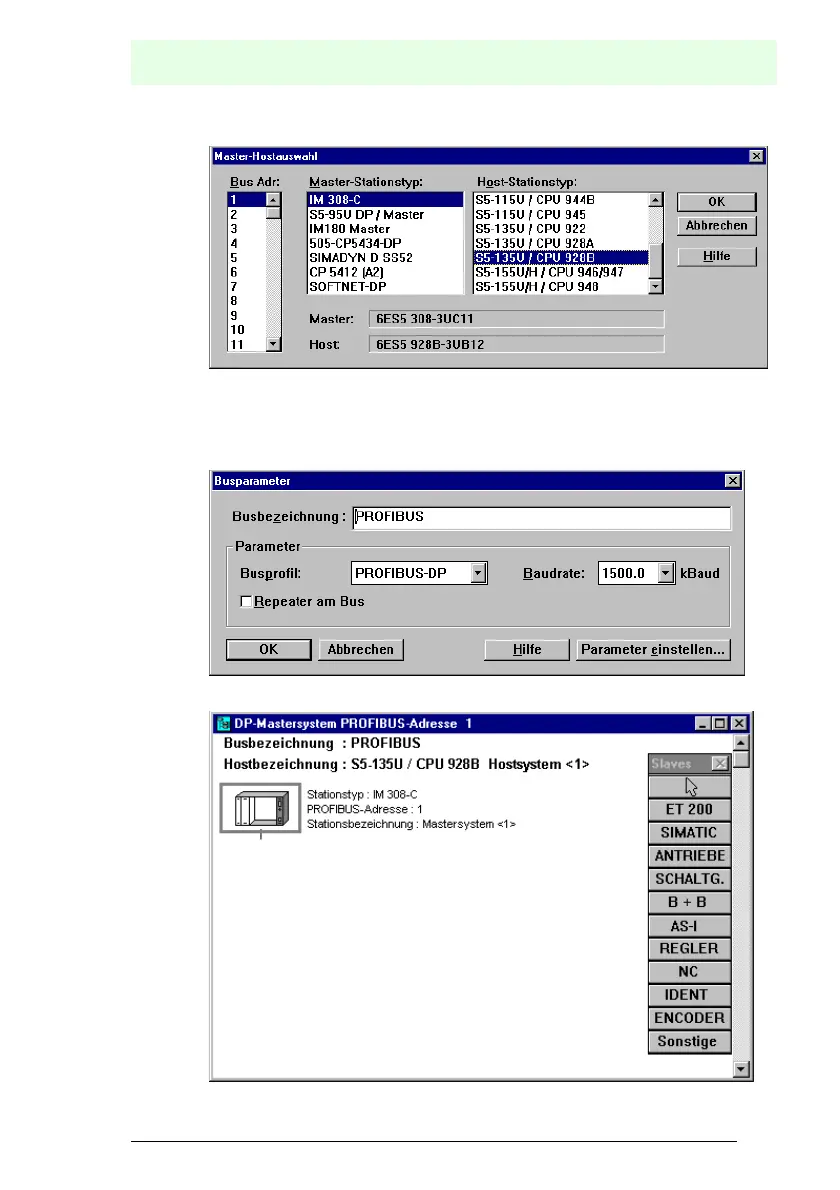
Task: Select host S5-155U/H / CPU 946/947
Action: (x=561, y=272)
